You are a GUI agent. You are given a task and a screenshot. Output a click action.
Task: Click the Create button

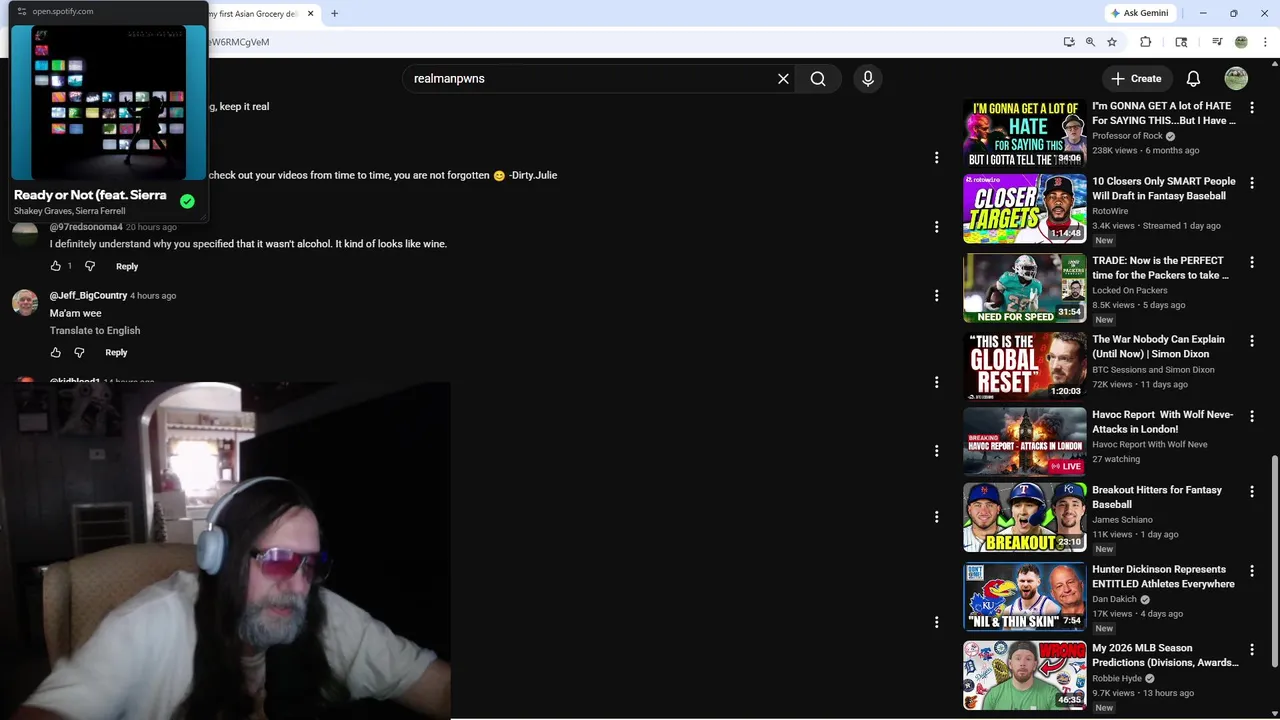point(1136,79)
